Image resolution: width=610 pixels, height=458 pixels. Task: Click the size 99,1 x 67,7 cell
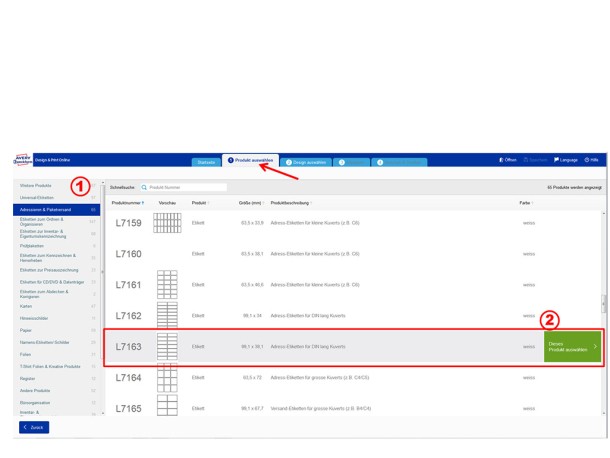(x=252, y=409)
